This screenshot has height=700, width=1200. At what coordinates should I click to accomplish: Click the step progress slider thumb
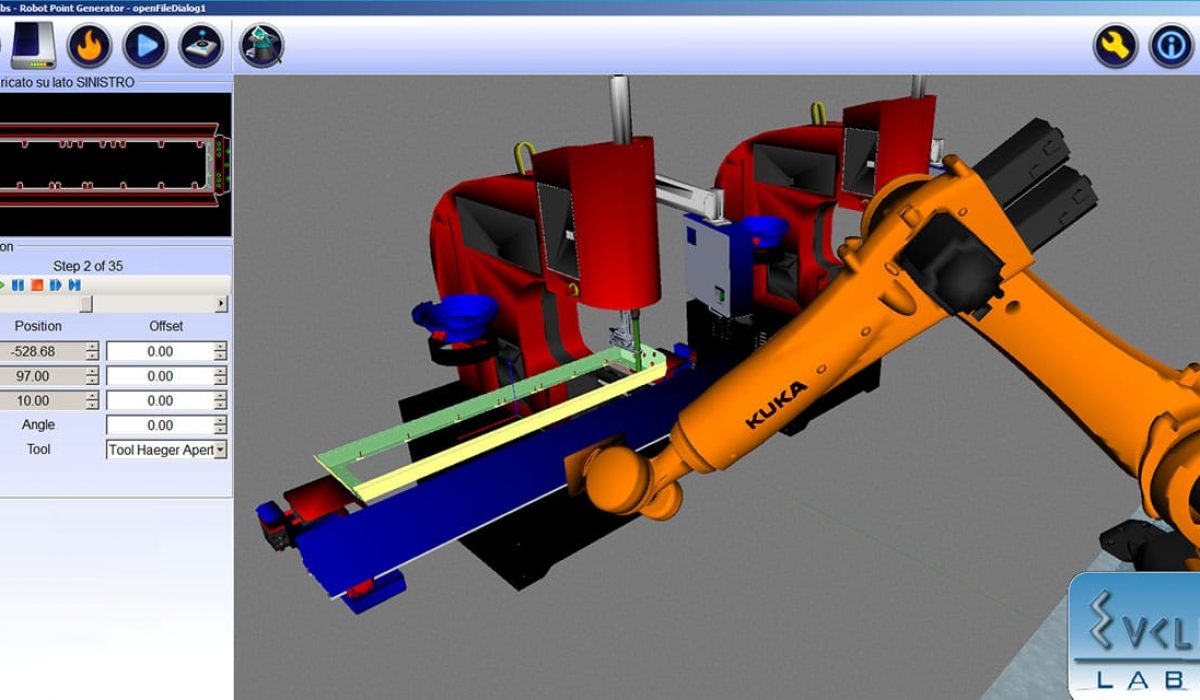(x=86, y=303)
